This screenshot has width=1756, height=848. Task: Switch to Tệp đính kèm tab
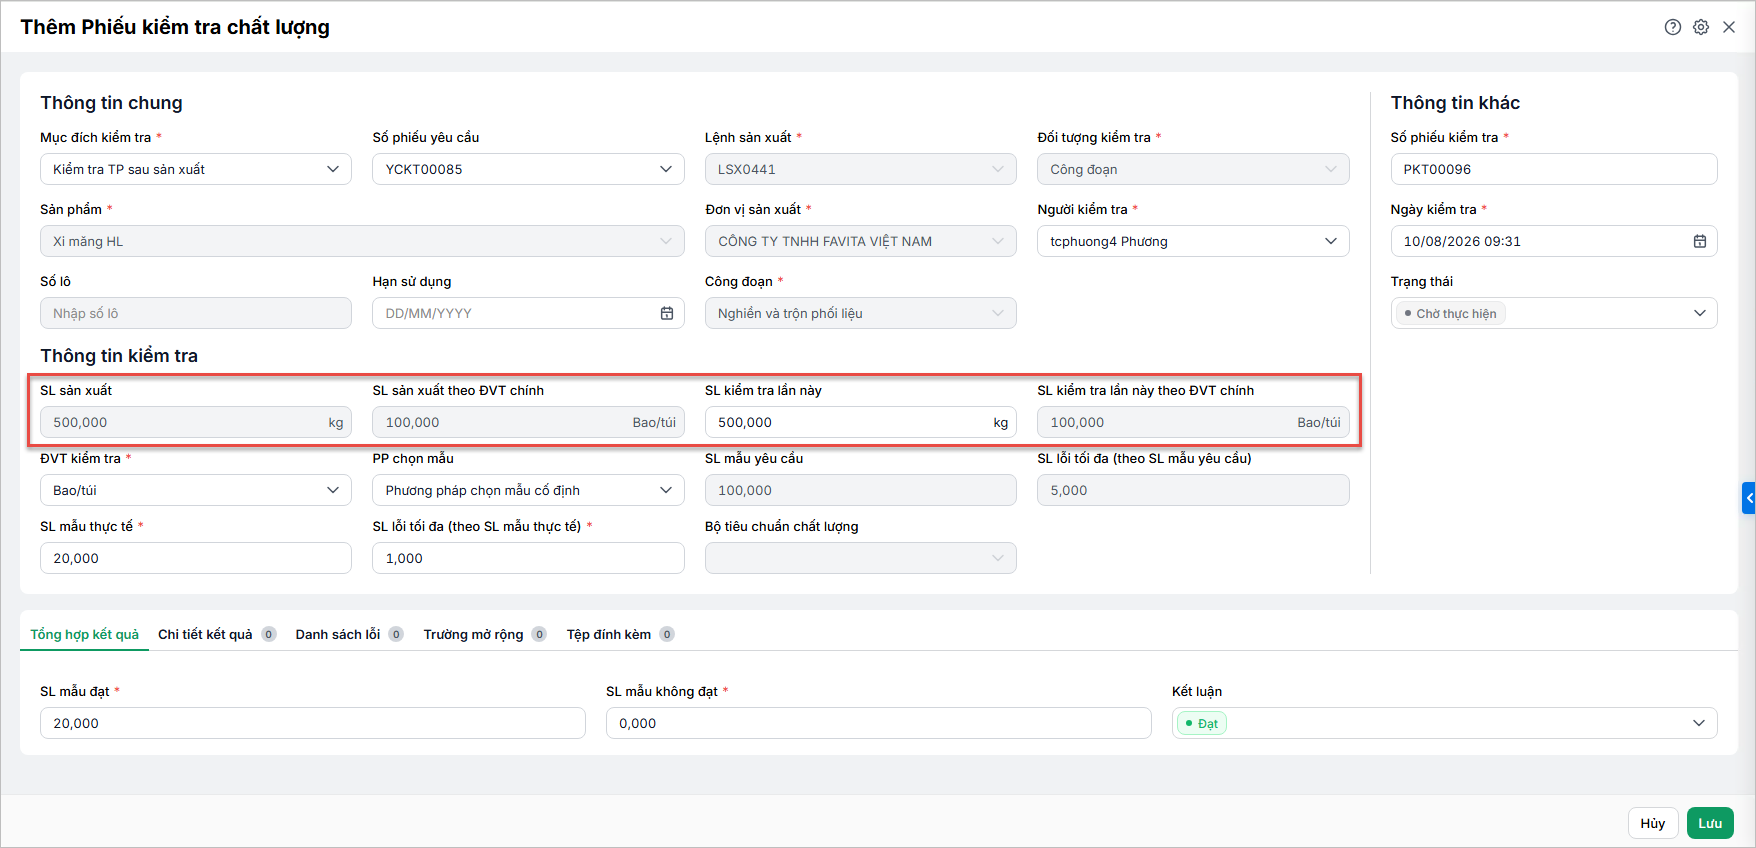pos(620,634)
